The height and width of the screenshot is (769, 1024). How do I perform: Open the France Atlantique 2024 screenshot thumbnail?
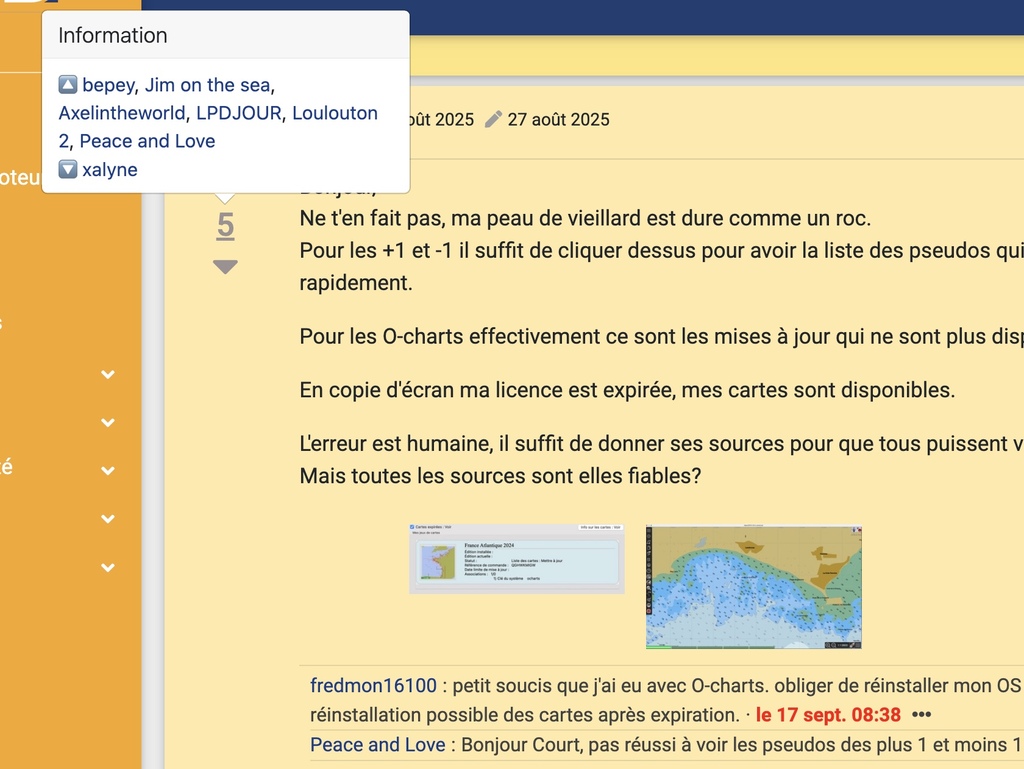[x=516, y=559]
